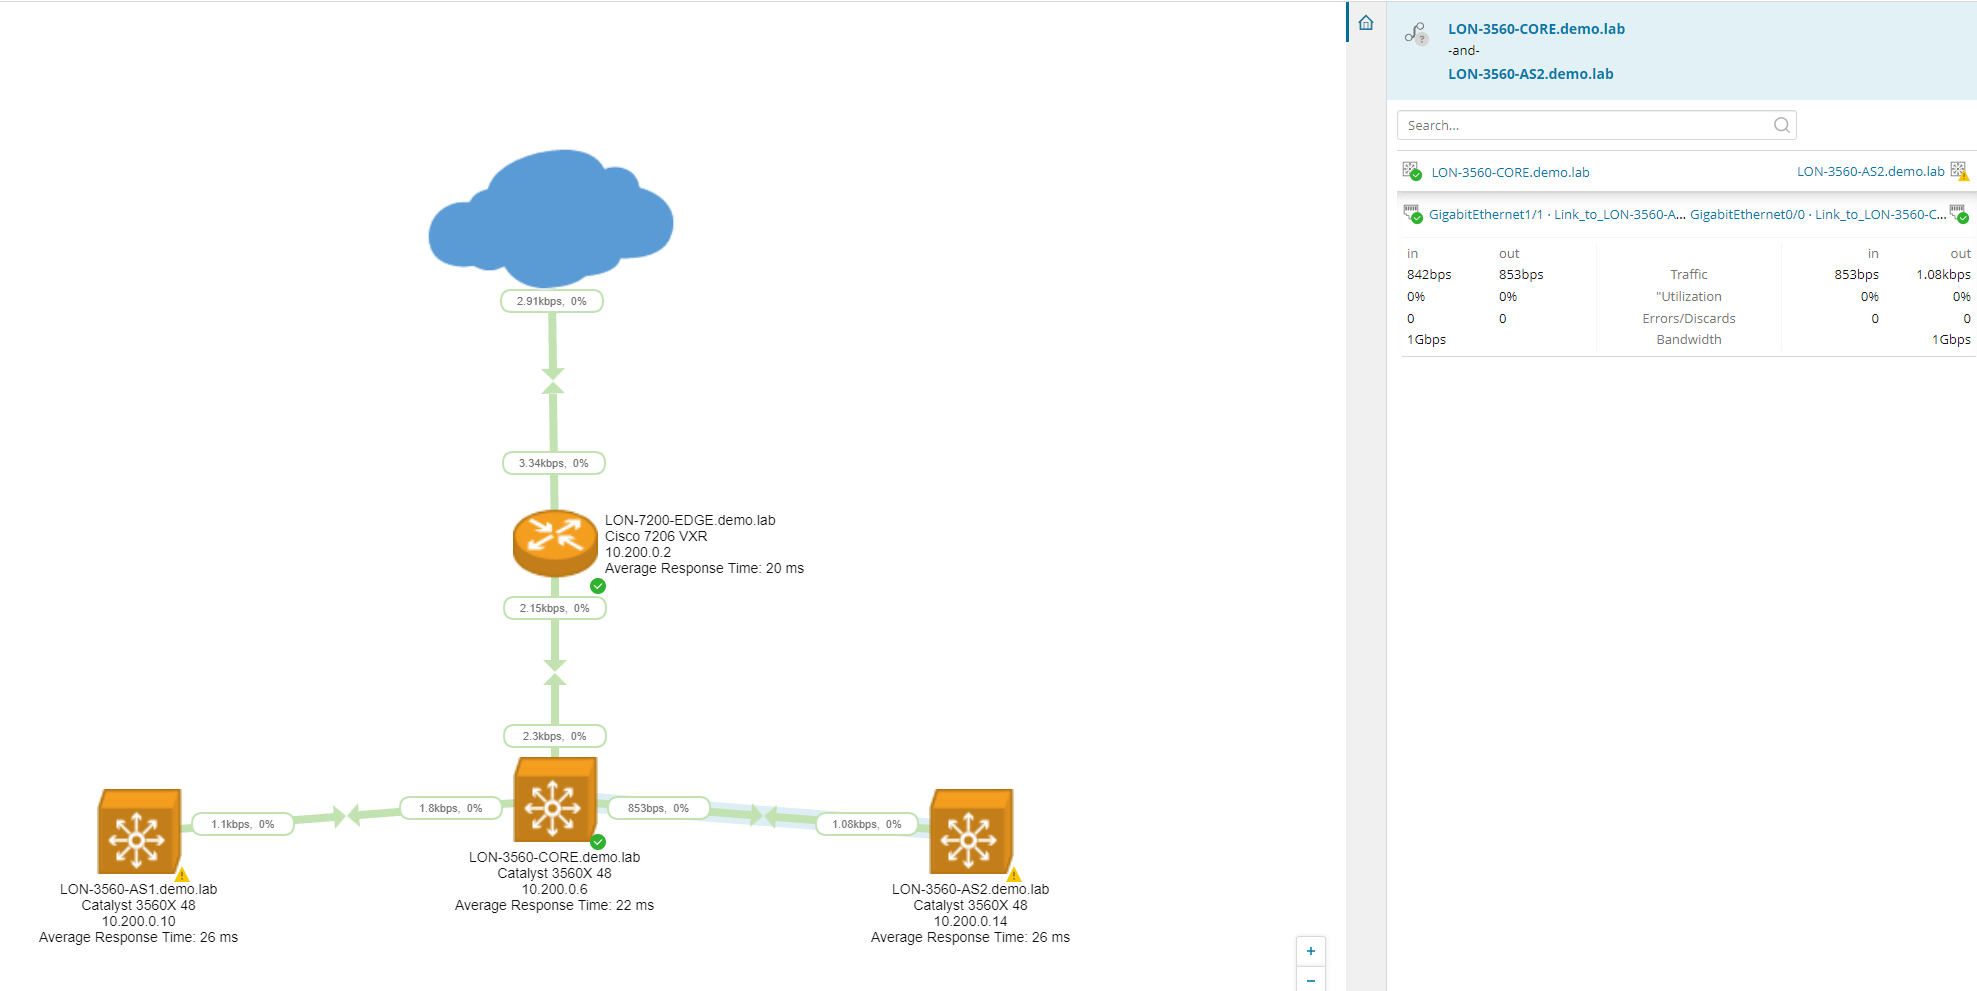Select the LON-7200-EDGE router icon
Screen dimensions: 1977x991
(555, 543)
